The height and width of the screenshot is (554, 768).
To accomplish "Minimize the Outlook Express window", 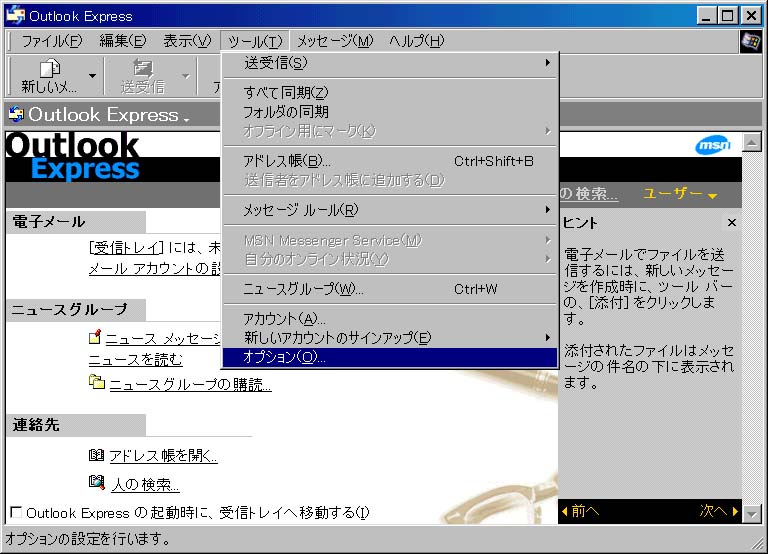I will [x=706, y=16].
